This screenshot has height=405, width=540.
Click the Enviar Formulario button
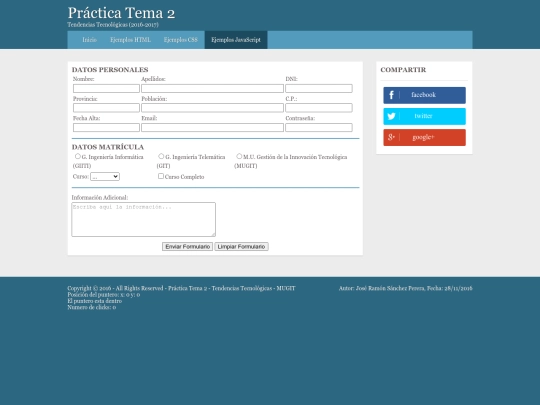click(187, 247)
